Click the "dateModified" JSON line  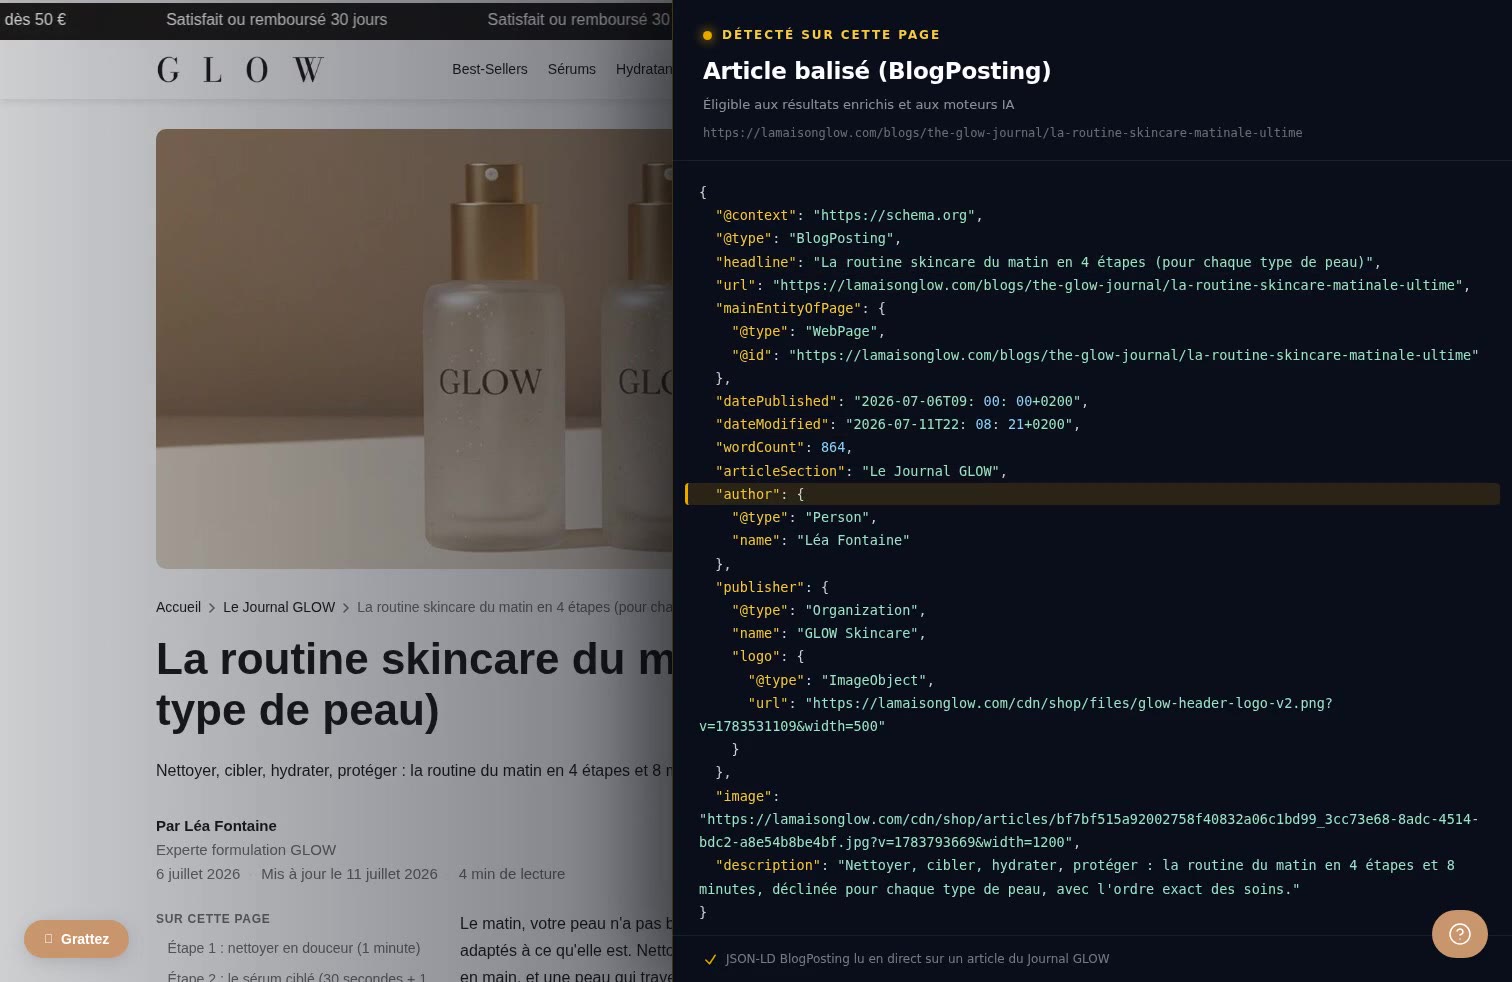897,424
